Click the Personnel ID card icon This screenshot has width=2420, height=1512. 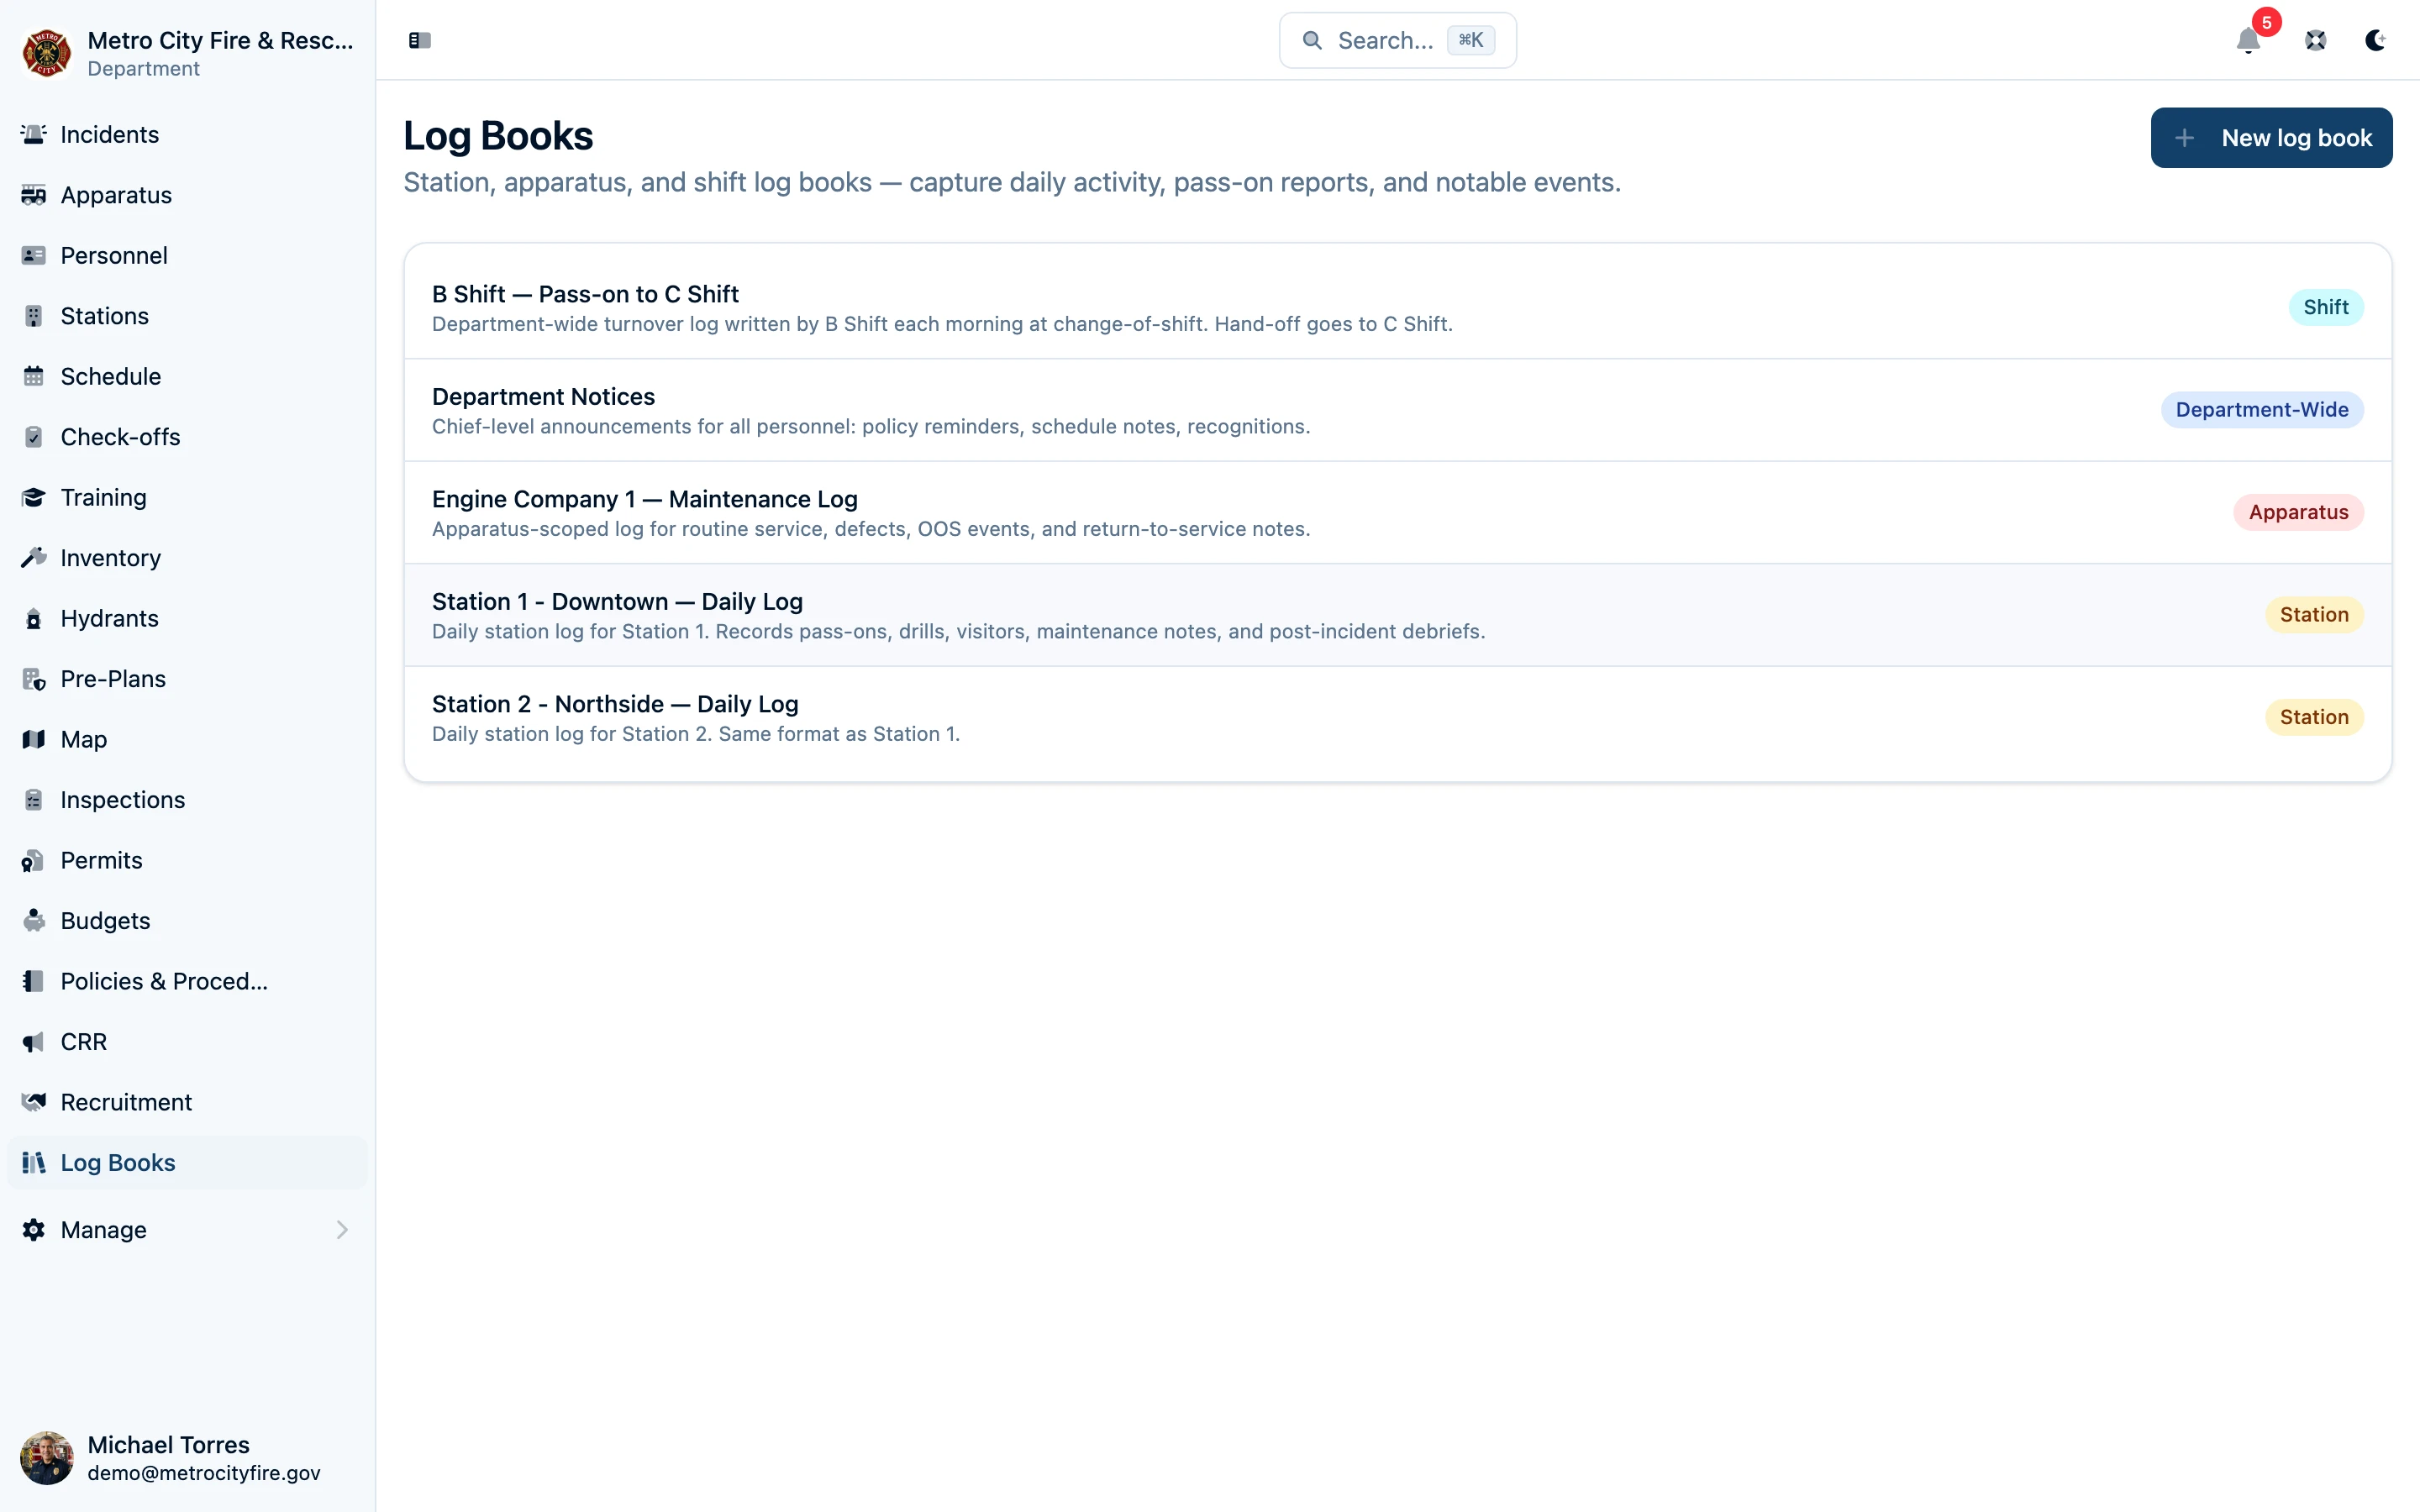pyautogui.click(x=33, y=255)
